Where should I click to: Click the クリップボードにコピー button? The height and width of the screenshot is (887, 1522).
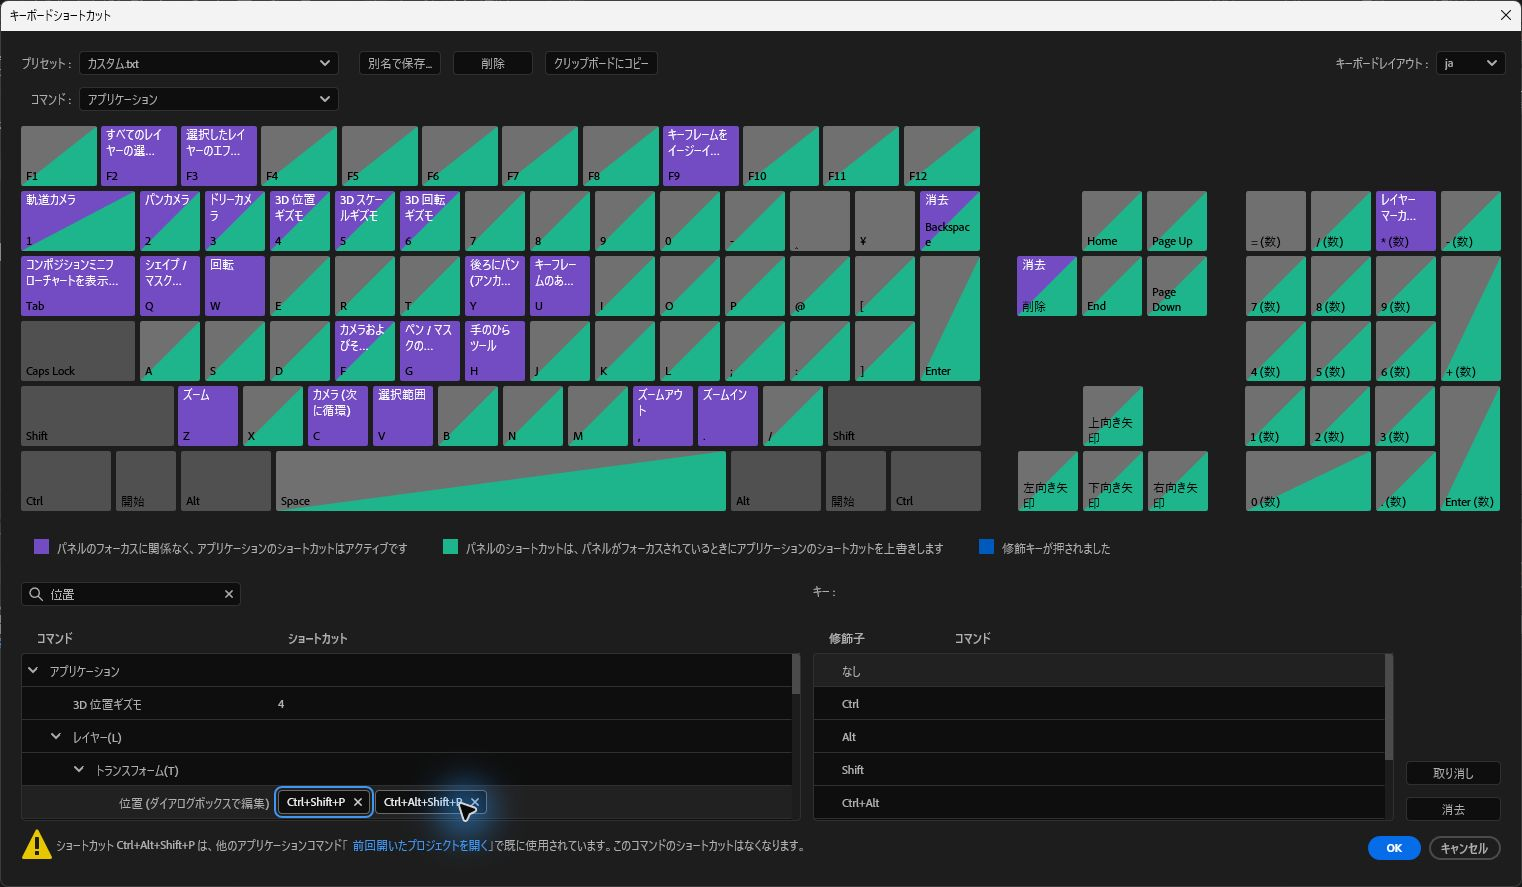coord(601,63)
